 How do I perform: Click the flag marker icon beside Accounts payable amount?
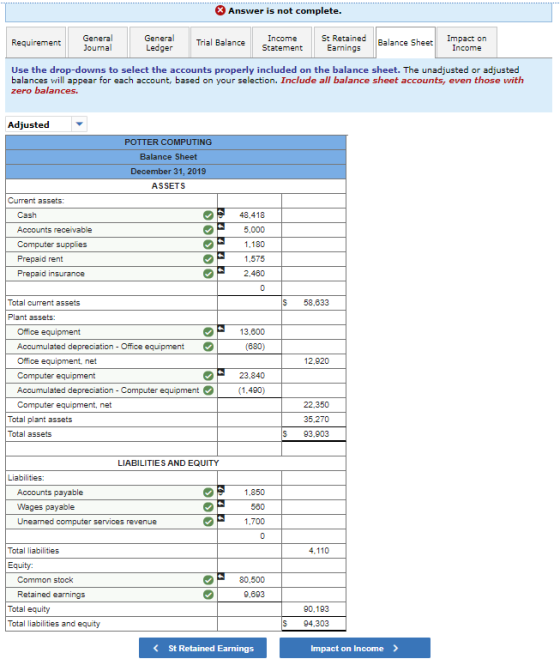click(221, 489)
